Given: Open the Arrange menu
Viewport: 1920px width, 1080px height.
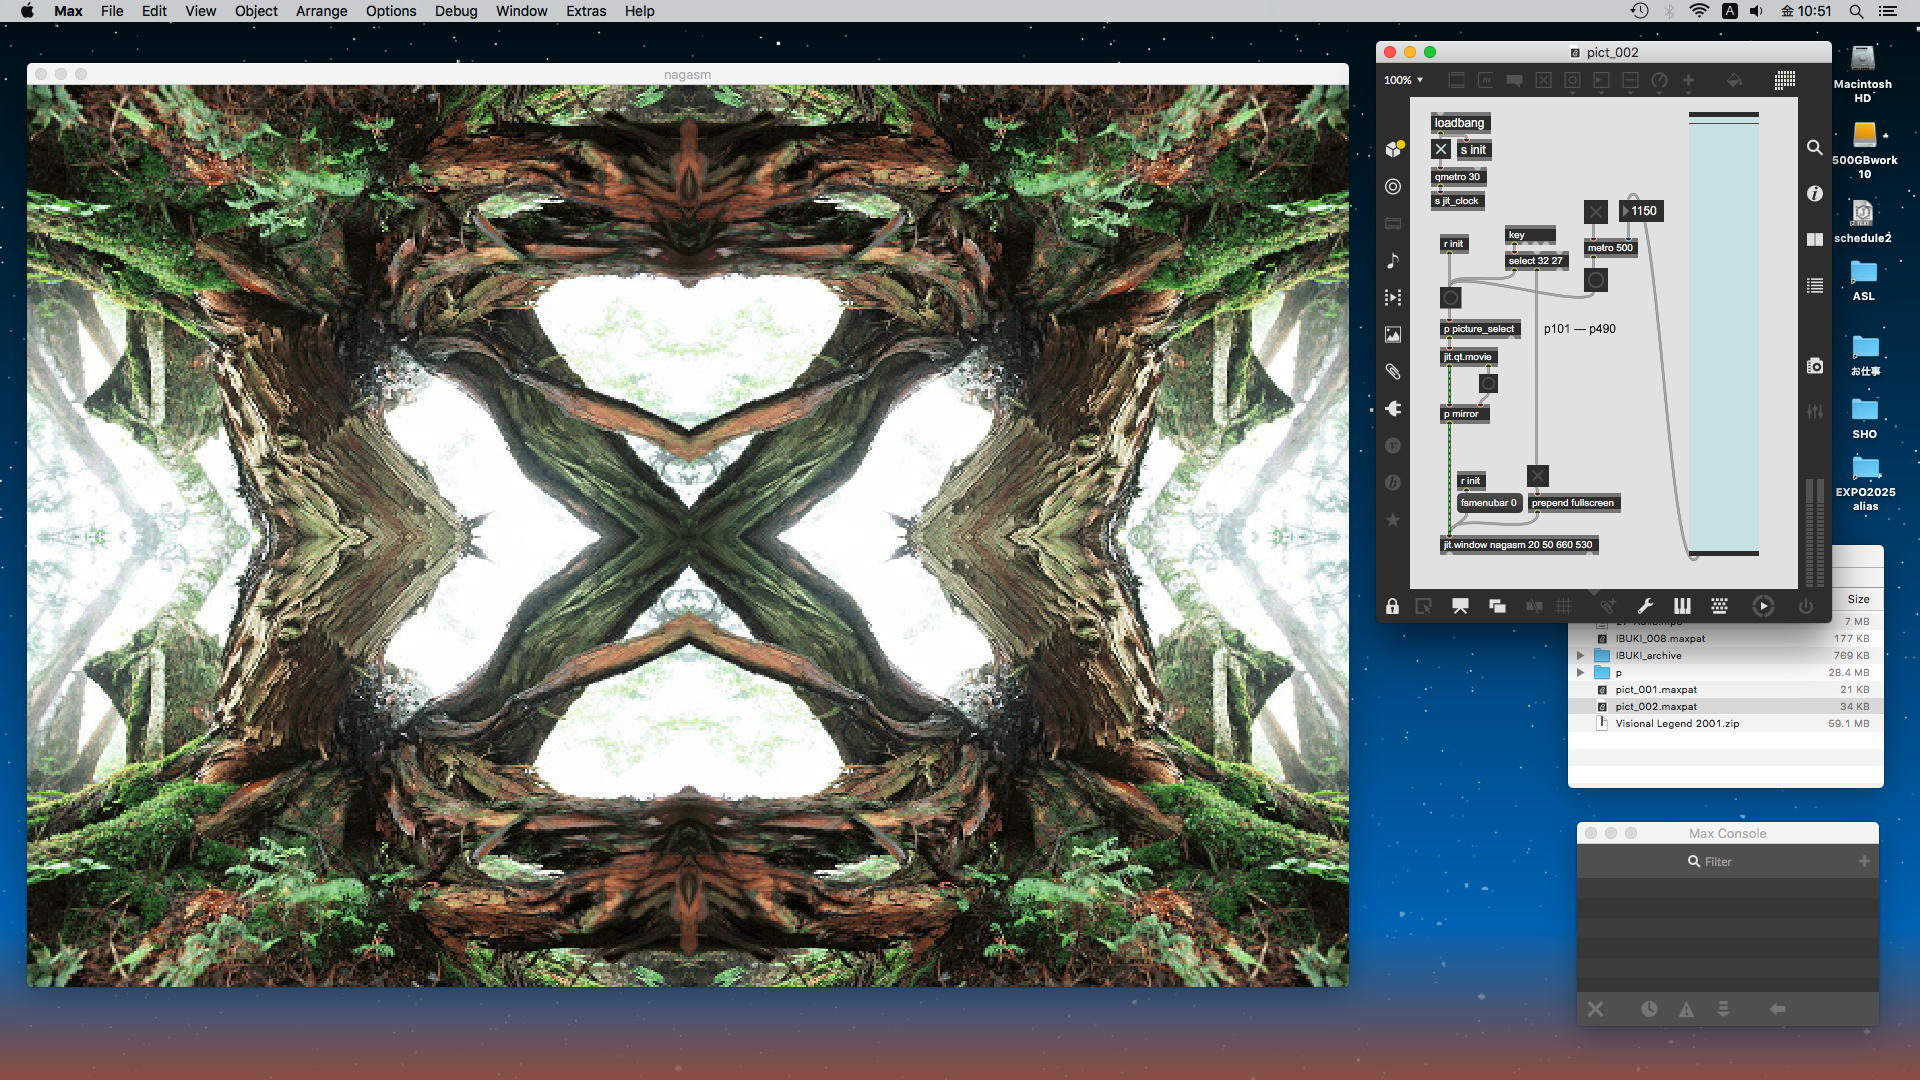Looking at the screenshot, I should pyautogui.click(x=321, y=11).
